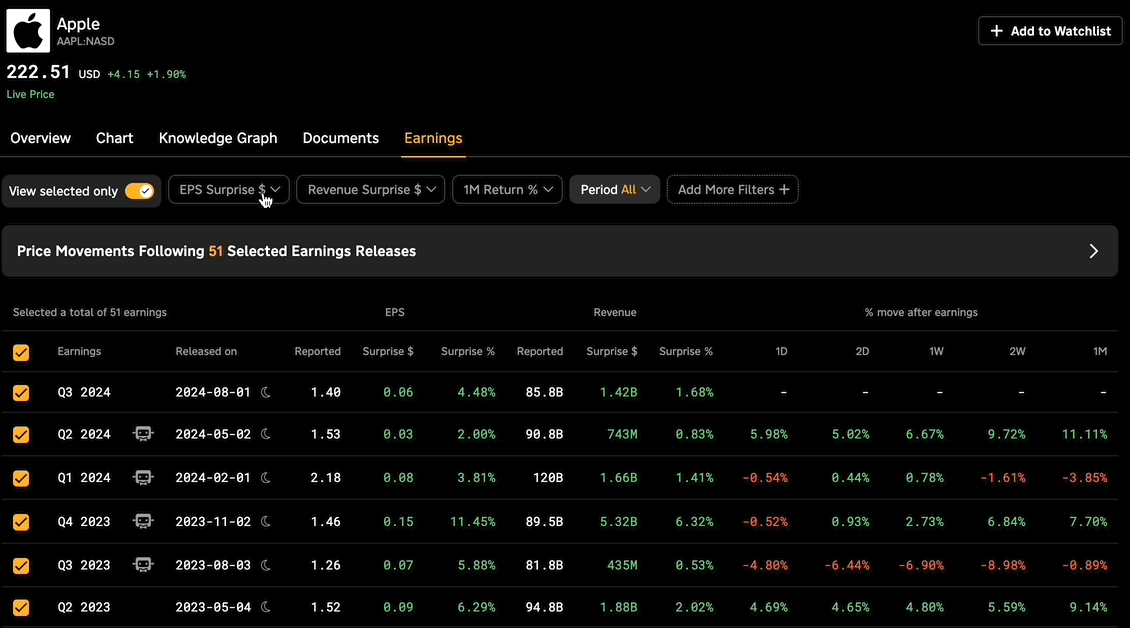The width and height of the screenshot is (1130, 628).
Task: Click the robot icon in Q4 2023 row
Action: point(143,521)
